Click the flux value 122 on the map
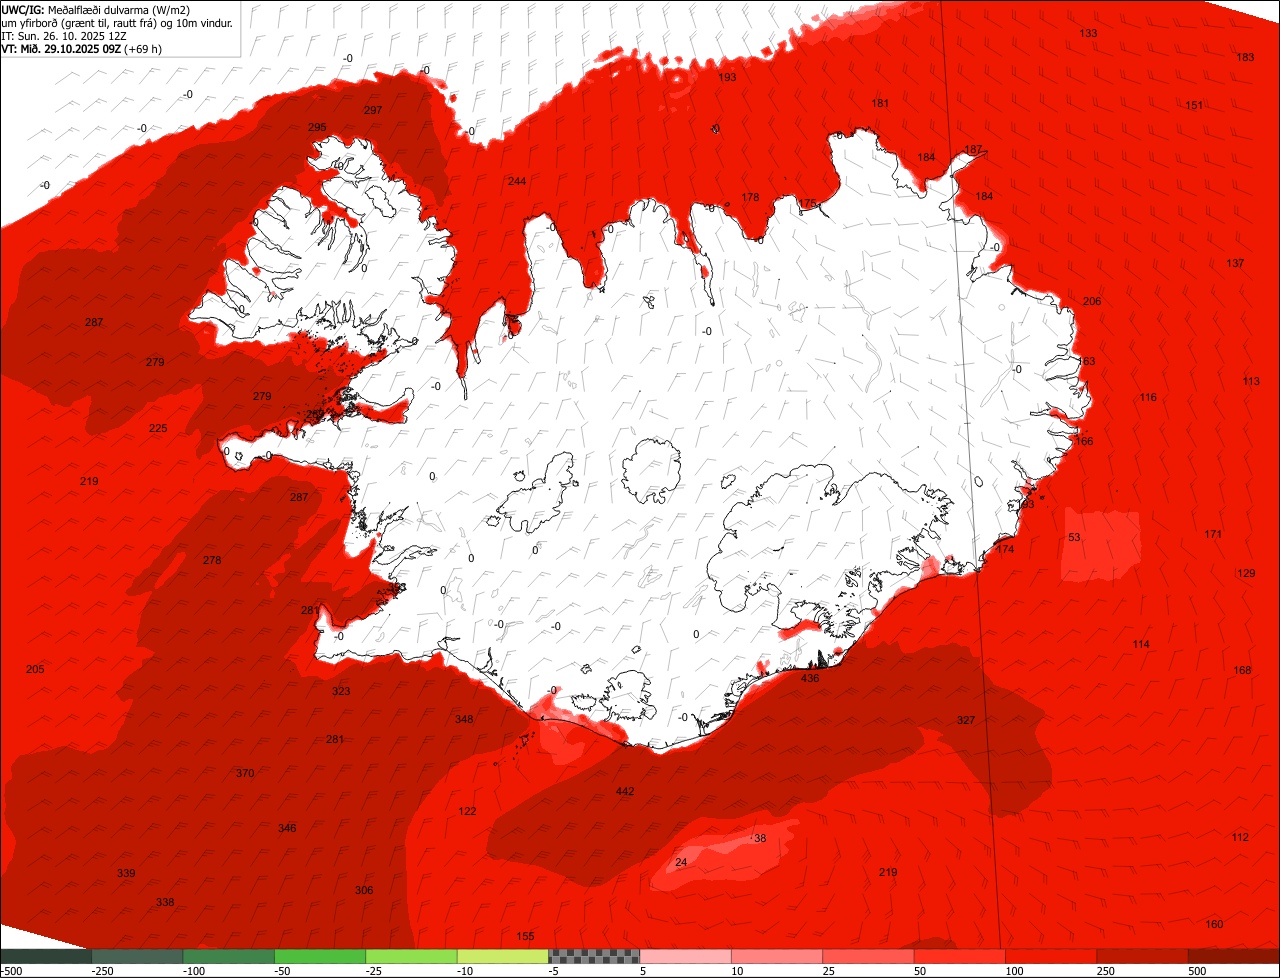The width and height of the screenshot is (1280, 978). pyautogui.click(x=467, y=812)
